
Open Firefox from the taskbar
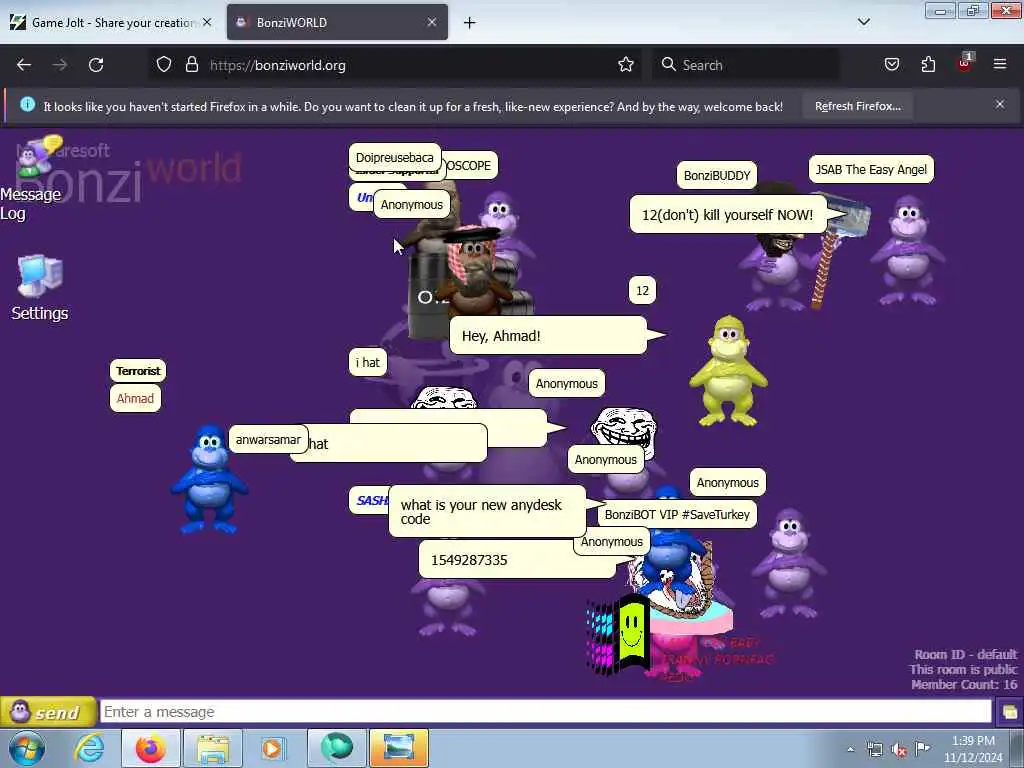pos(150,748)
